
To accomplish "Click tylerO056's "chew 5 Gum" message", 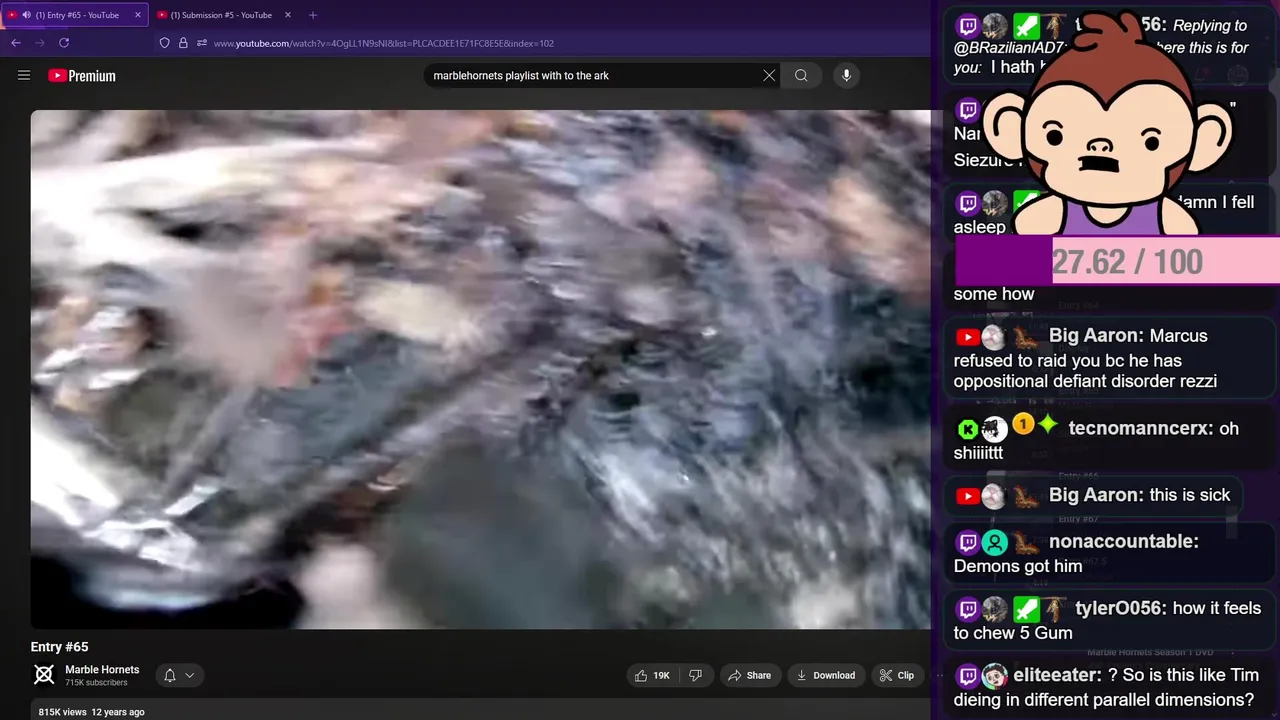I will (x=1108, y=620).
